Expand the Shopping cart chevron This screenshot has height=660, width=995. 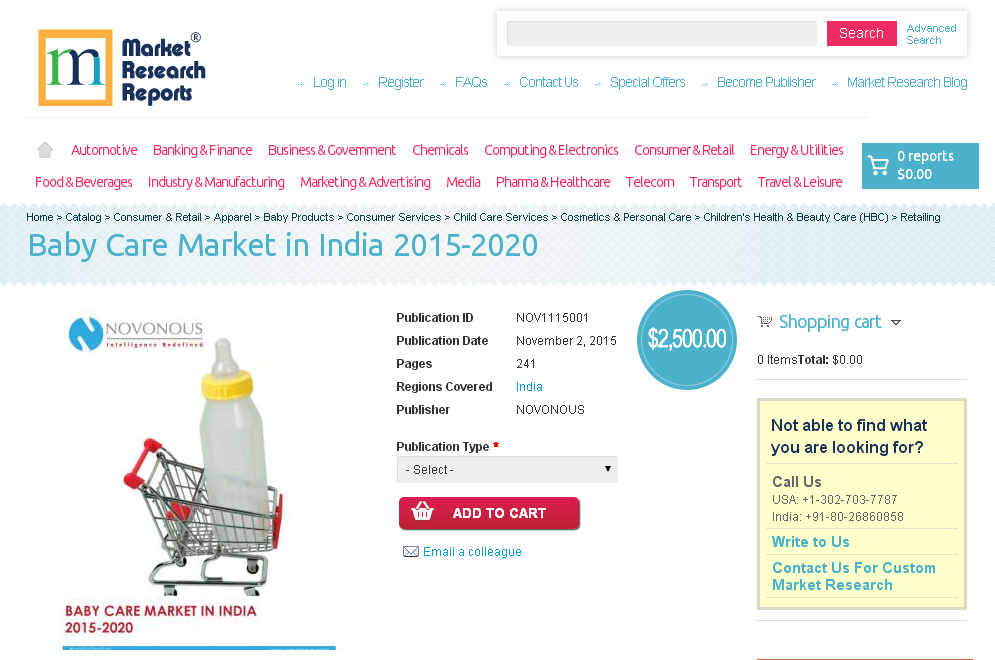tap(897, 322)
